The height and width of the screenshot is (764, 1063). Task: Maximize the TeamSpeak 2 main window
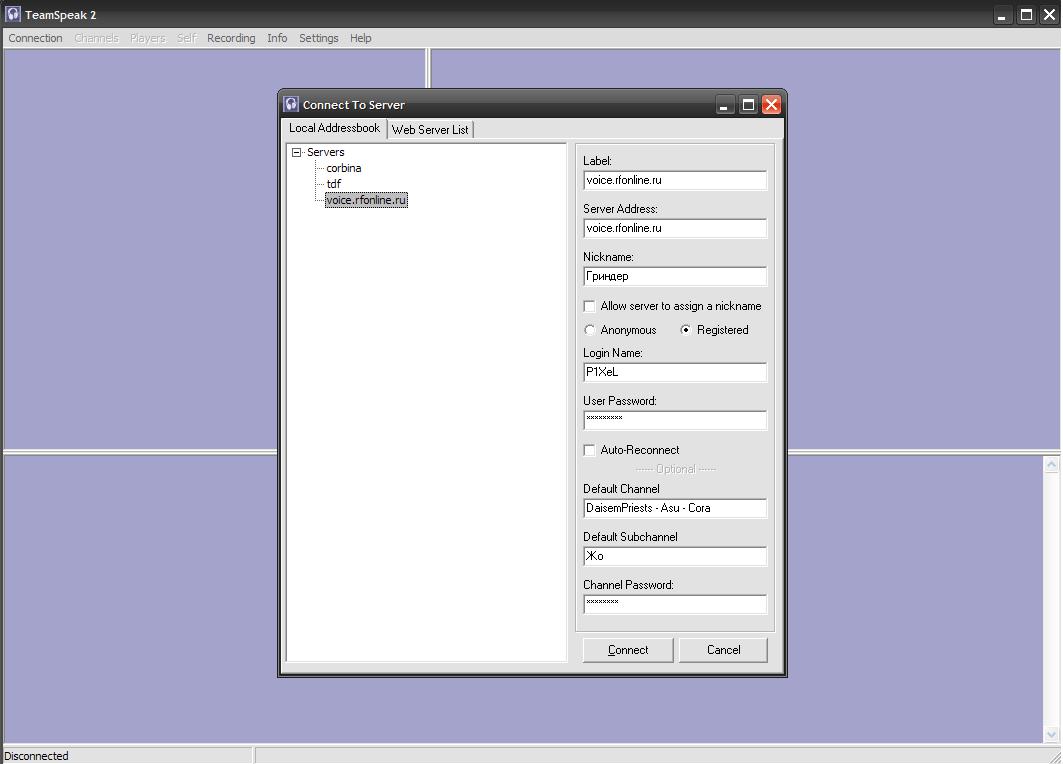click(1026, 14)
